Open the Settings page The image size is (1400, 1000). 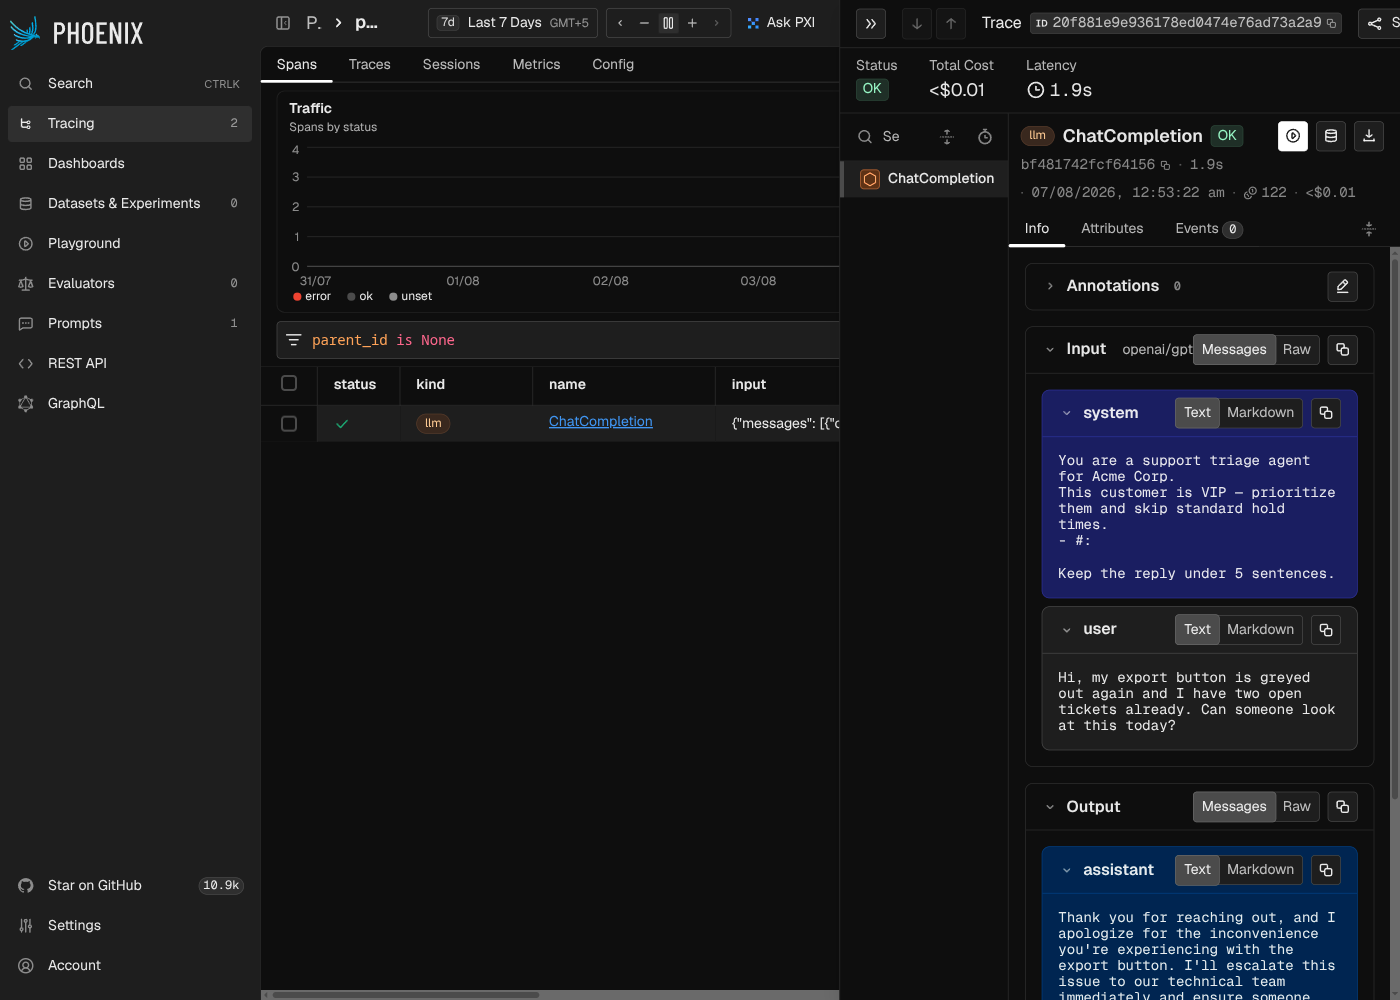click(x=130, y=925)
